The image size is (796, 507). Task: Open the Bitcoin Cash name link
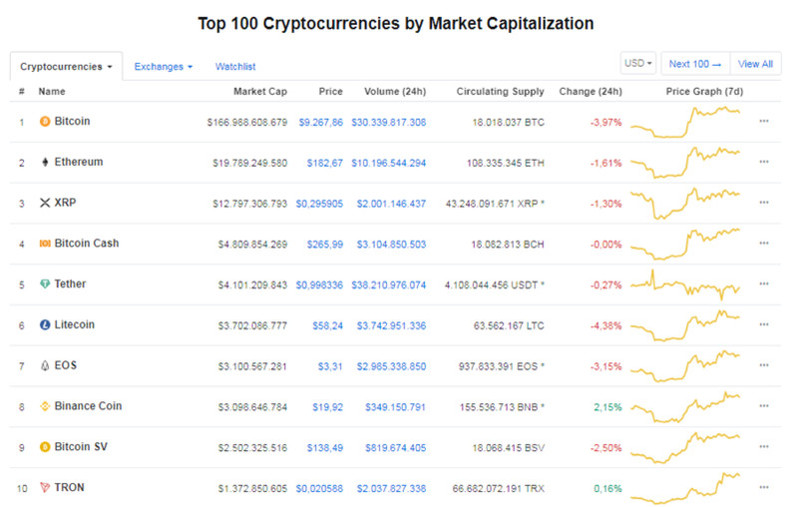(x=86, y=243)
